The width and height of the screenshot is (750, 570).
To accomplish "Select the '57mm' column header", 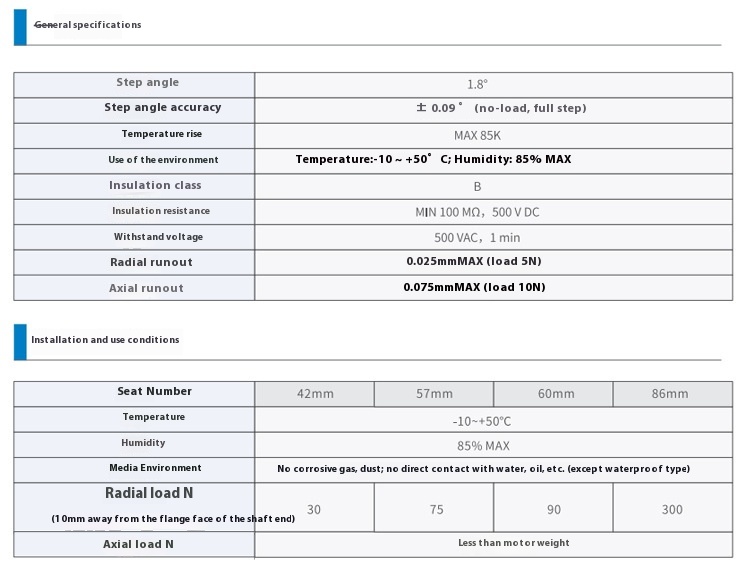I will [x=434, y=394].
